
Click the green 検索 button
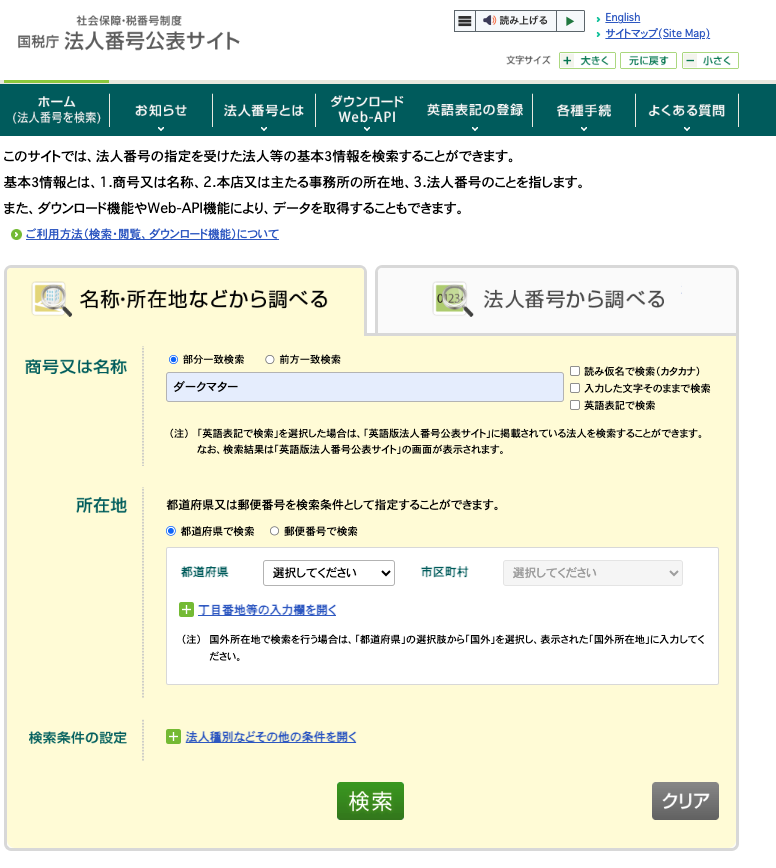point(370,801)
